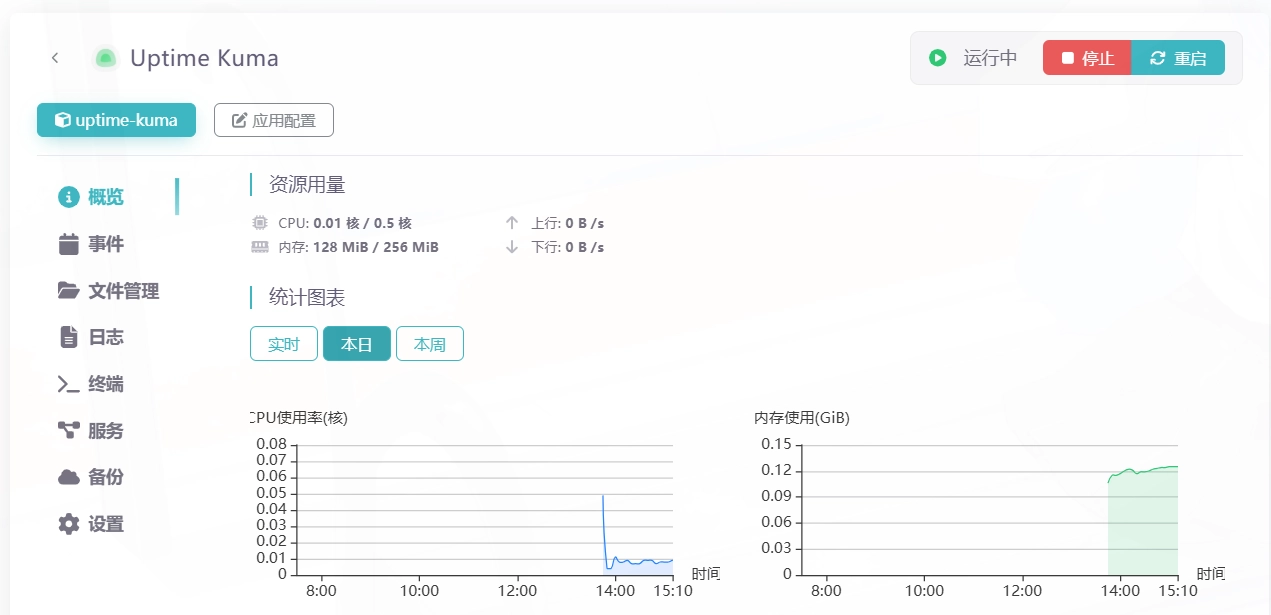Click the folder icon beside 文件管理
The image size is (1271, 615).
(x=68, y=291)
